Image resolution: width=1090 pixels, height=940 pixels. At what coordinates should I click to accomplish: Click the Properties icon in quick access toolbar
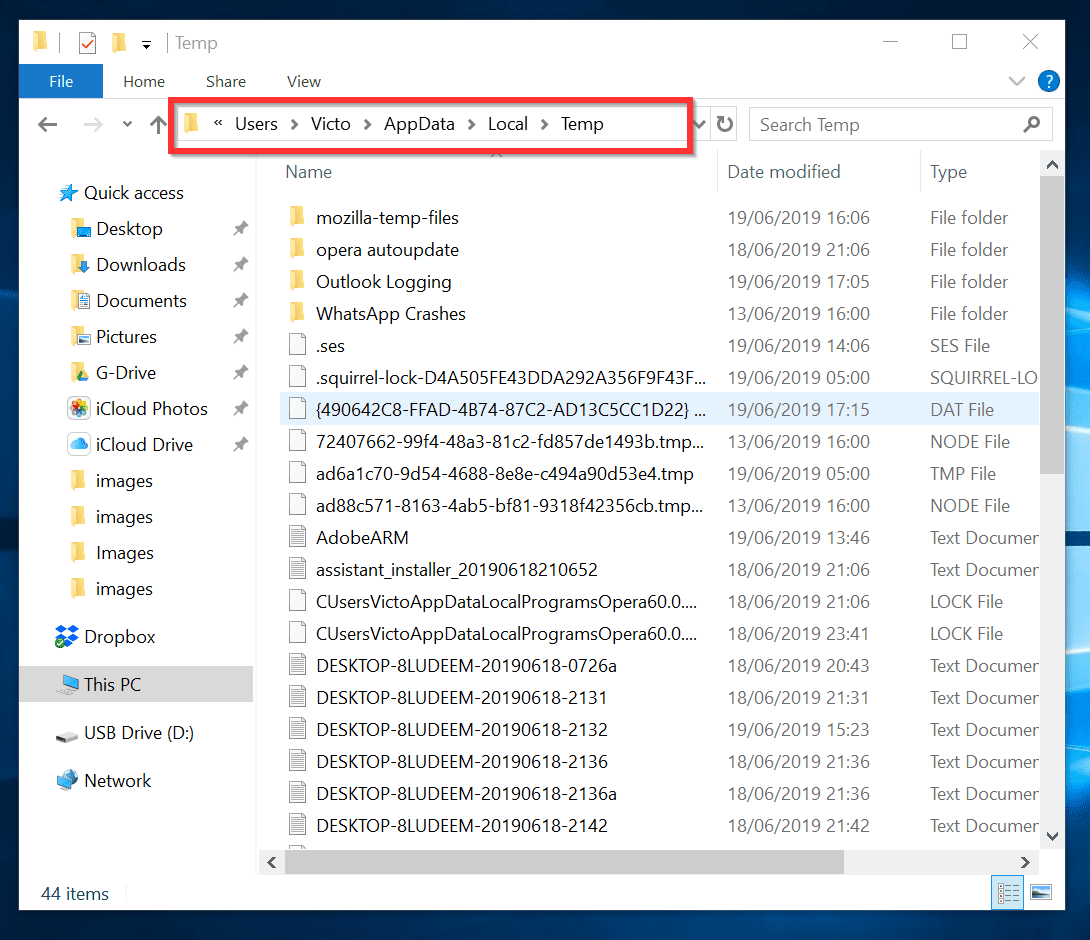pos(87,42)
